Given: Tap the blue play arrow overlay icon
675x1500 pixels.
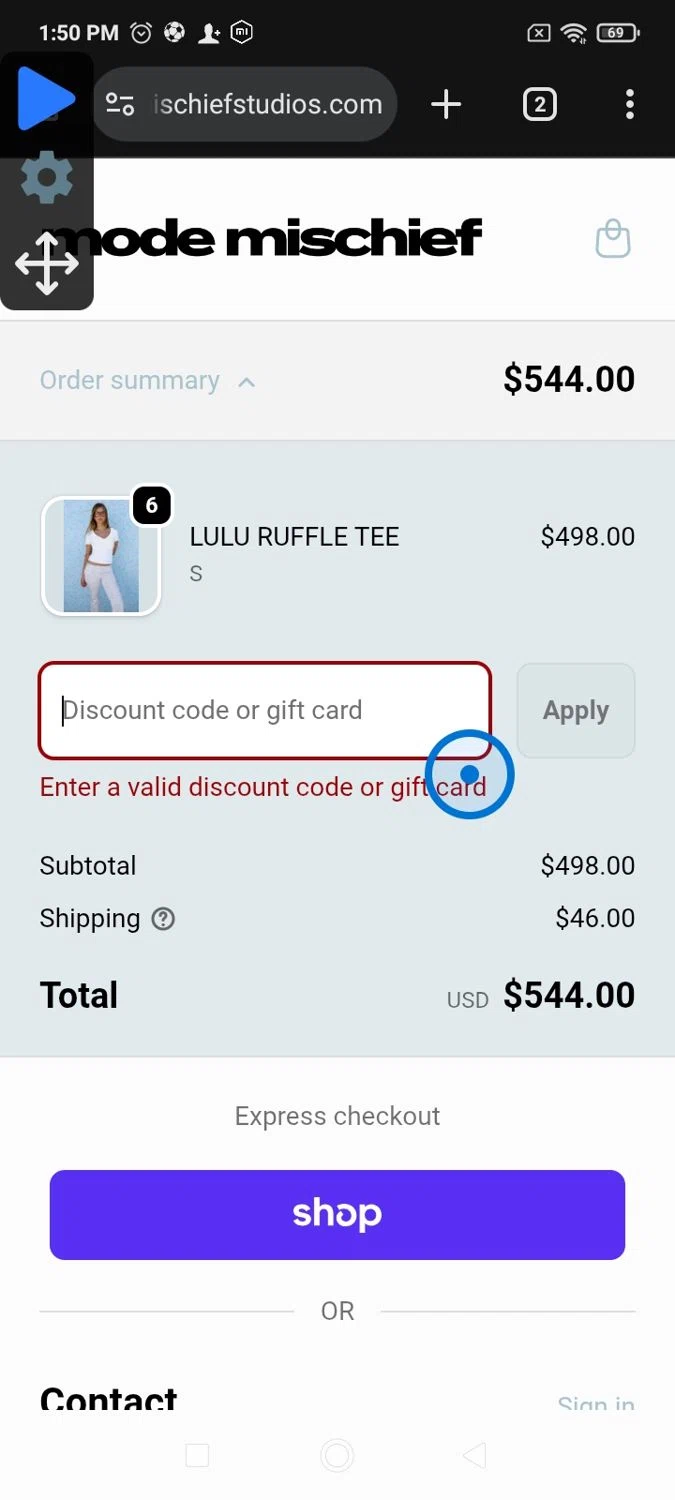Looking at the screenshot, I should [x=46, y=98].
